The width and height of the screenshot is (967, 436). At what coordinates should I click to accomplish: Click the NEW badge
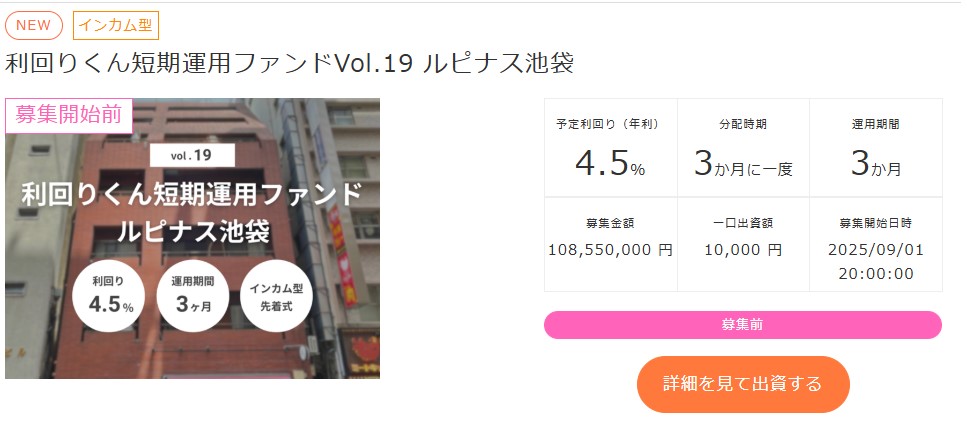click(x=34, y=25)
